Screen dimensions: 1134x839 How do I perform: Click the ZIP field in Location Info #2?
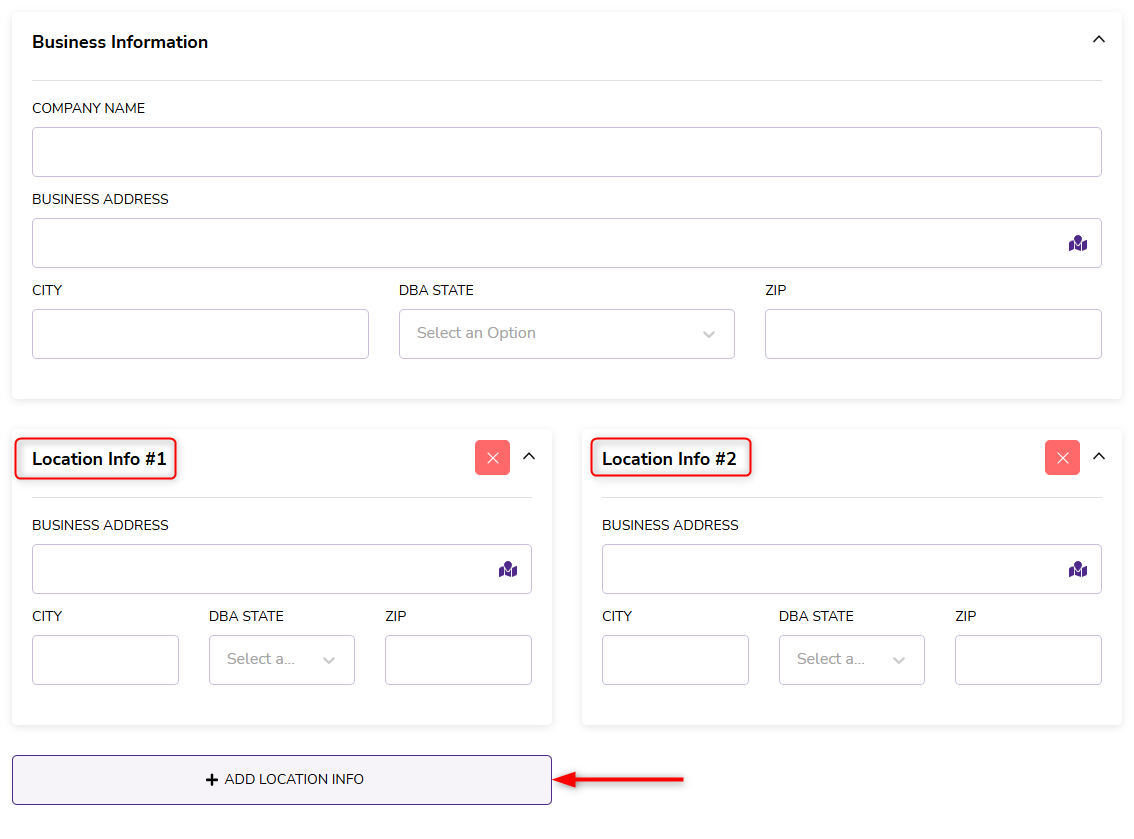[1028, 660]
